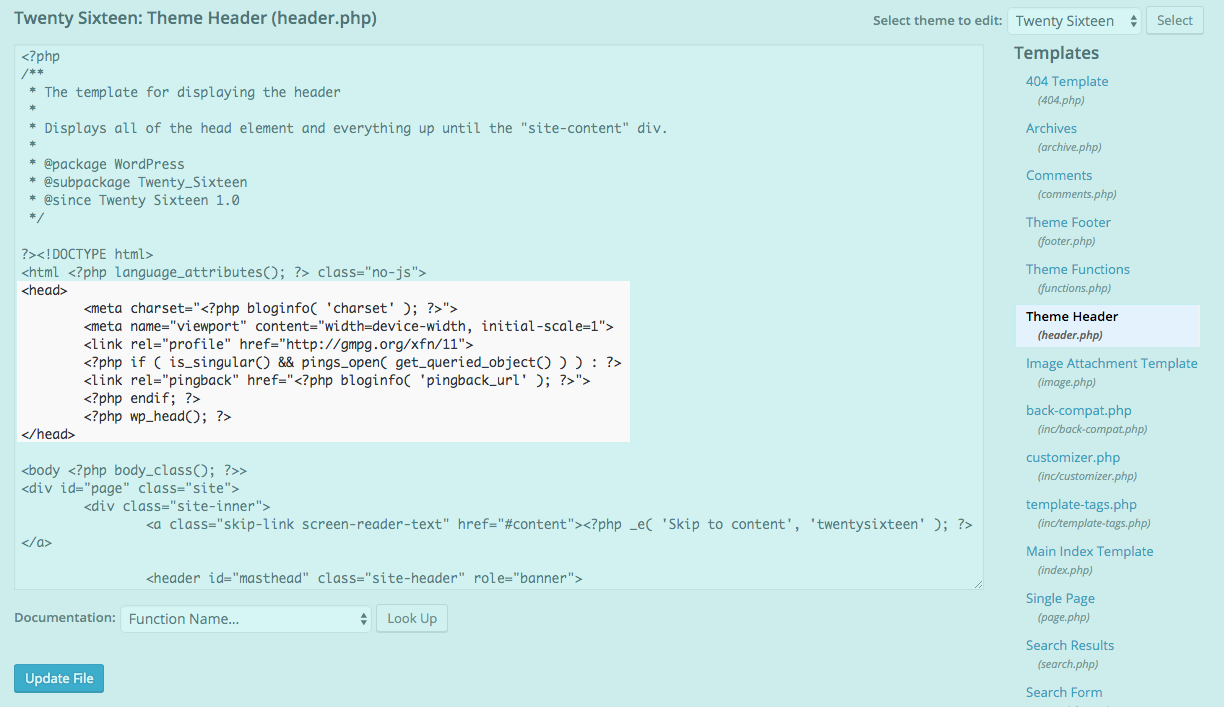Click the Select button
The height and width of the screenshot is (707, 1224).
pyautogui.click(x=1174, y=21)
